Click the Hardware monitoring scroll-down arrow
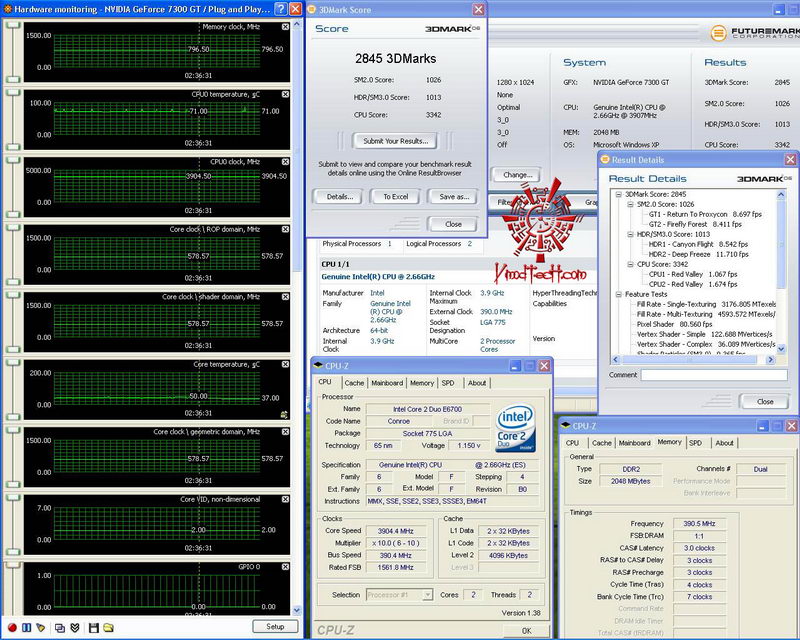This screenshot has width=800, height=640. coord(297,610)
